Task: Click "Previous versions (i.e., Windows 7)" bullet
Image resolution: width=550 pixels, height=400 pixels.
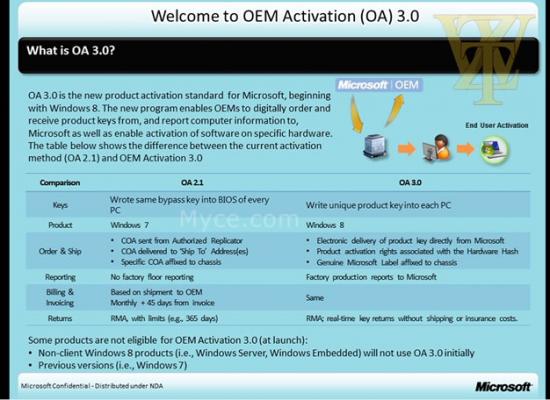Action: point(112,365)
